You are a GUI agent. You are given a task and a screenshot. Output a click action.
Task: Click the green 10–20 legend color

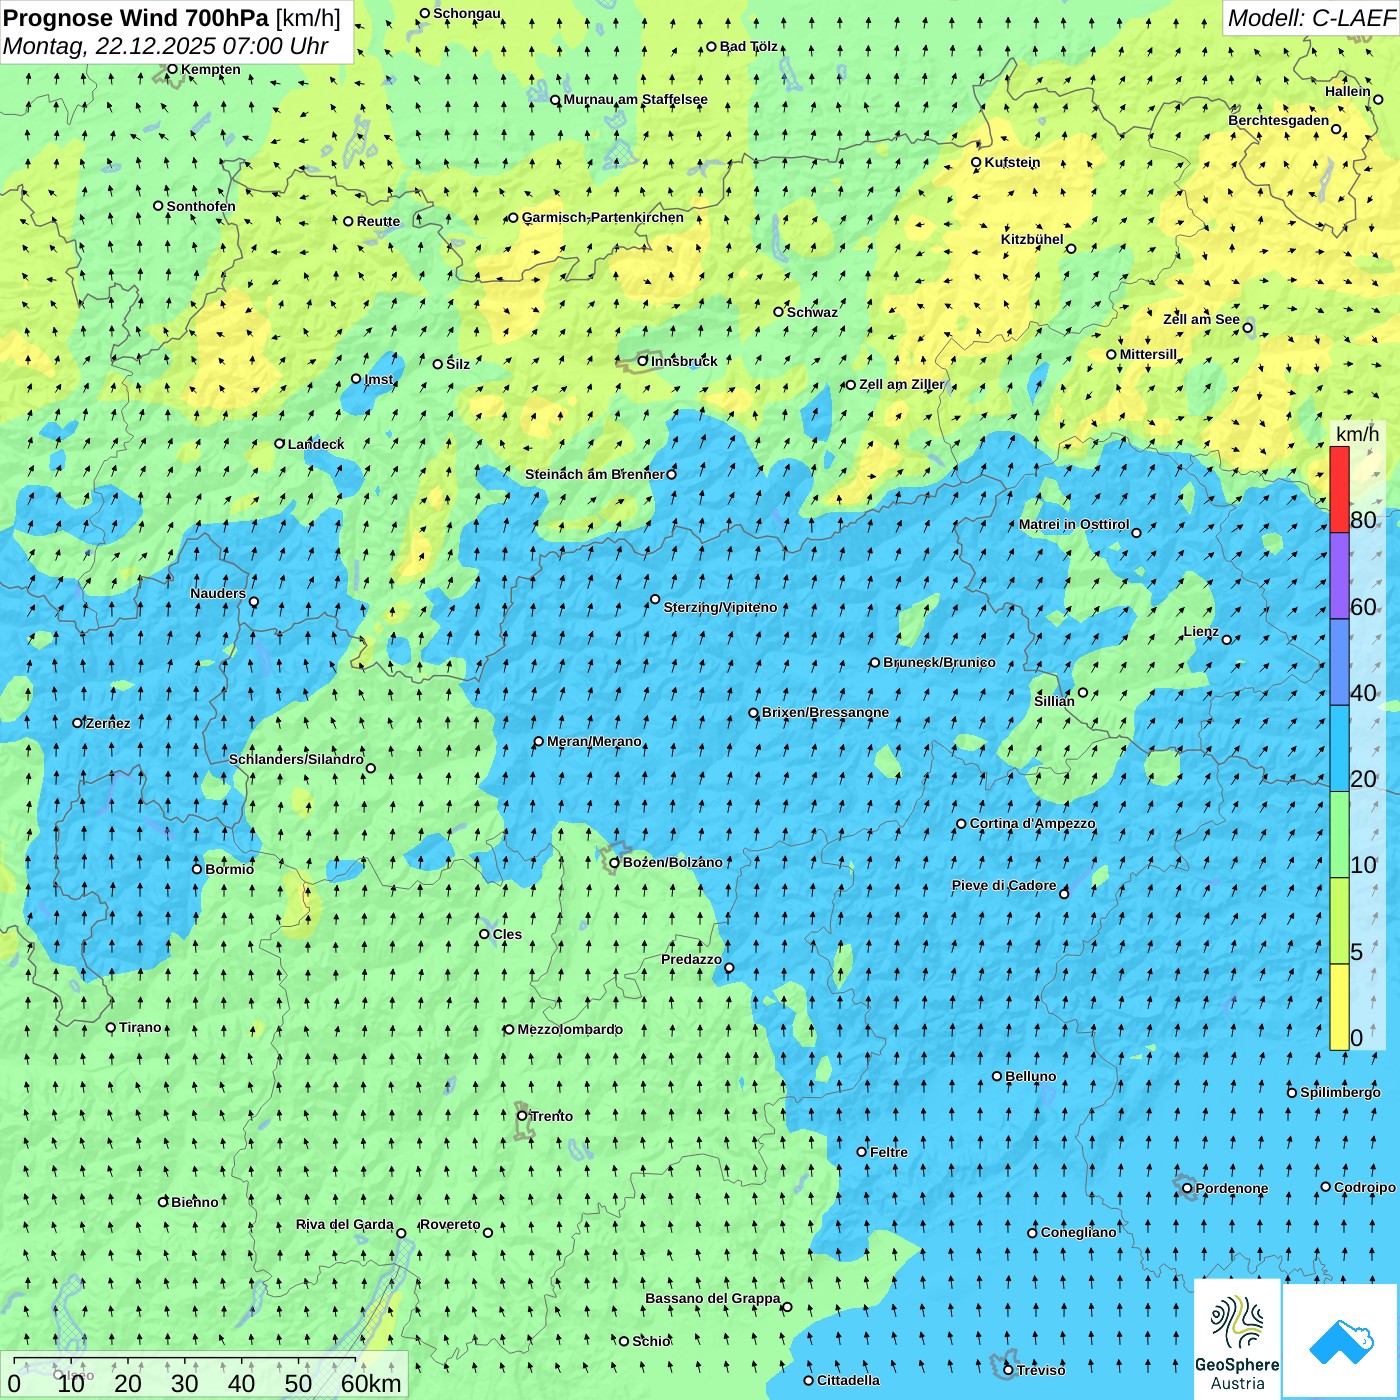pos(1339,834)
